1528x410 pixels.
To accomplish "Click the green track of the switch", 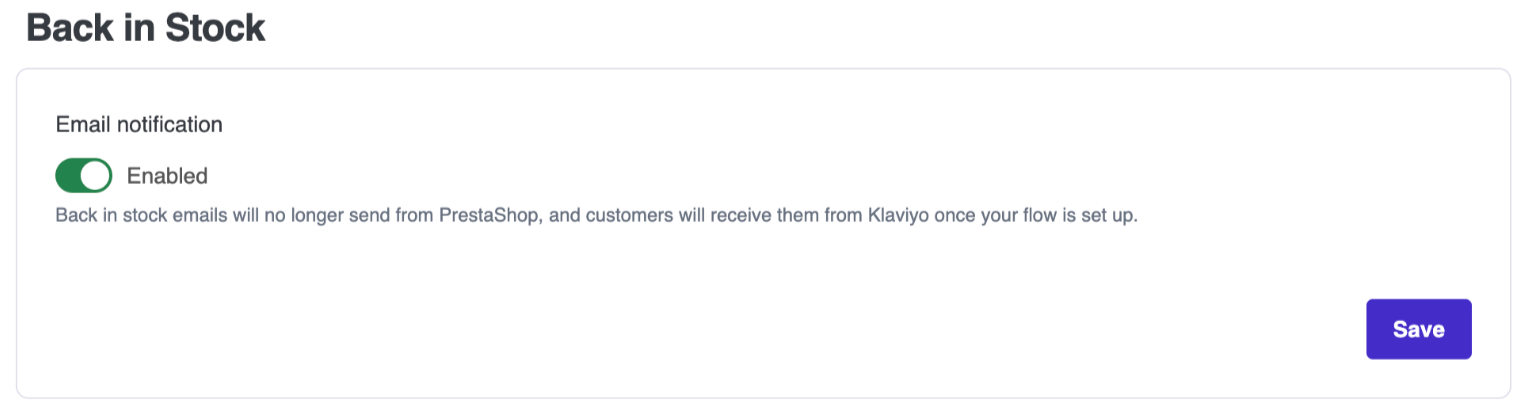I will [x=69, y=176].
